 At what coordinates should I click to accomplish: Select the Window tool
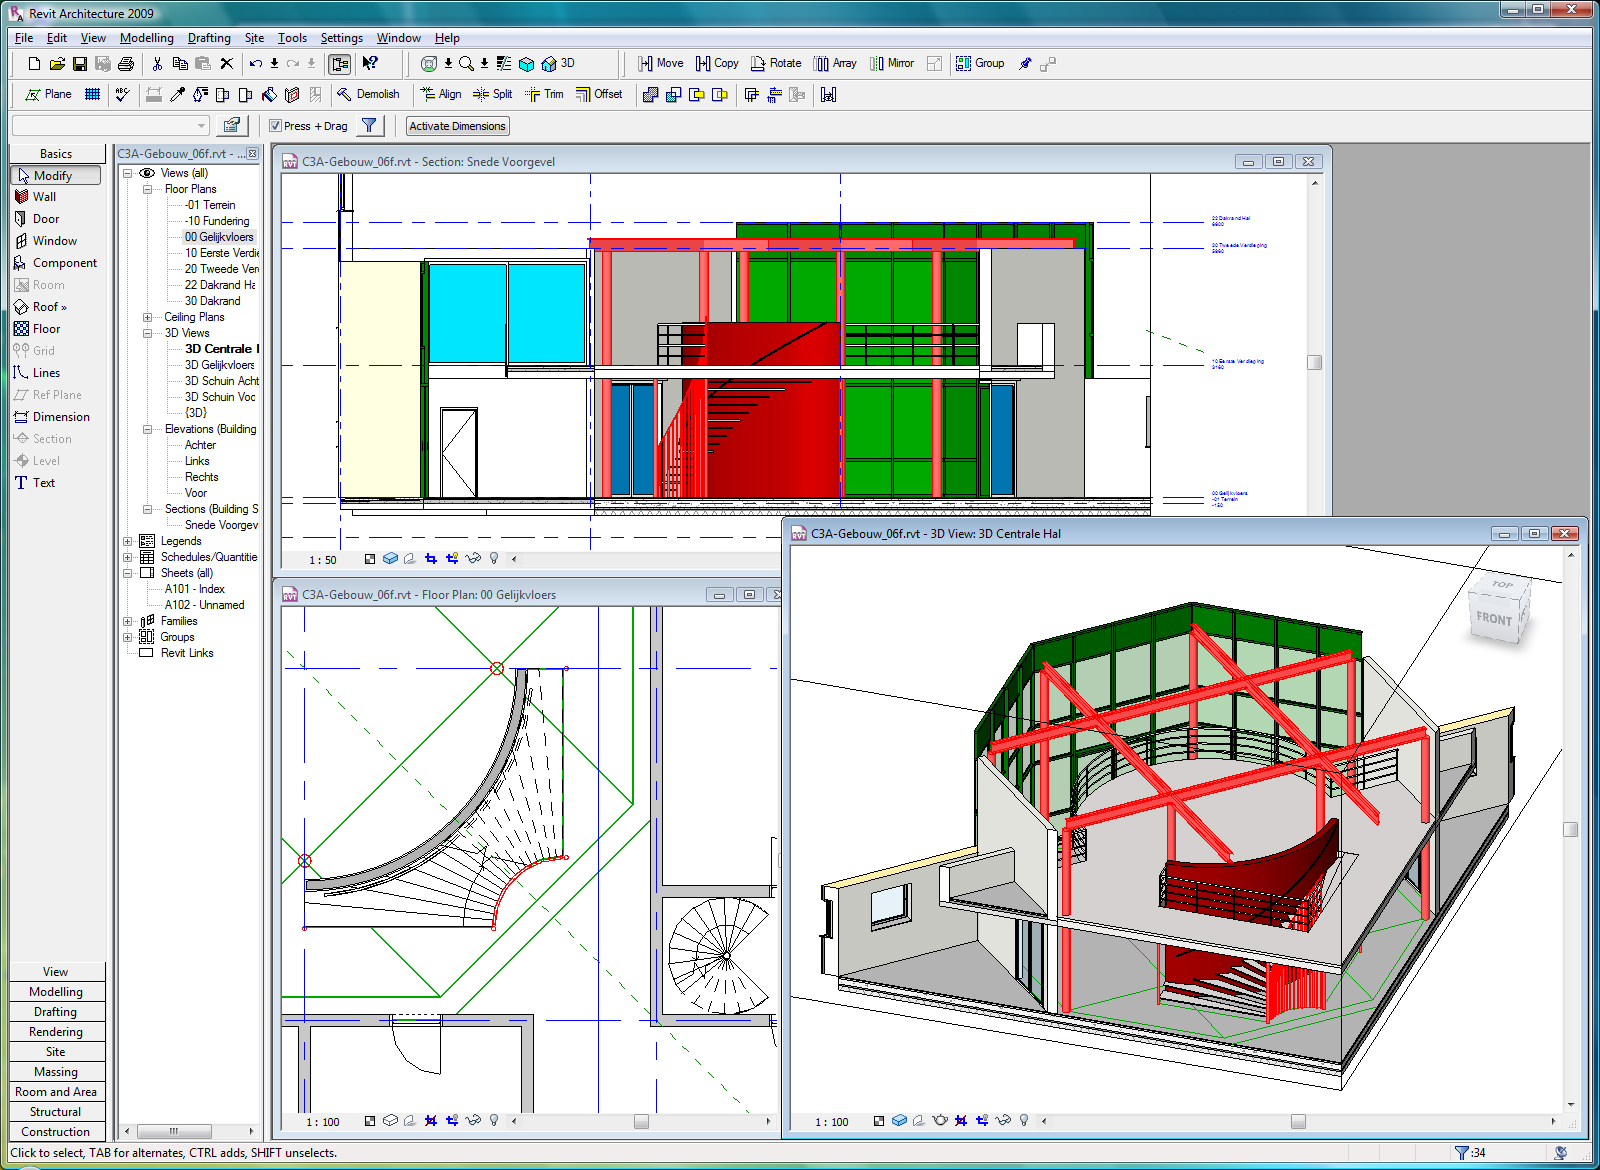[x=56, y=241]
